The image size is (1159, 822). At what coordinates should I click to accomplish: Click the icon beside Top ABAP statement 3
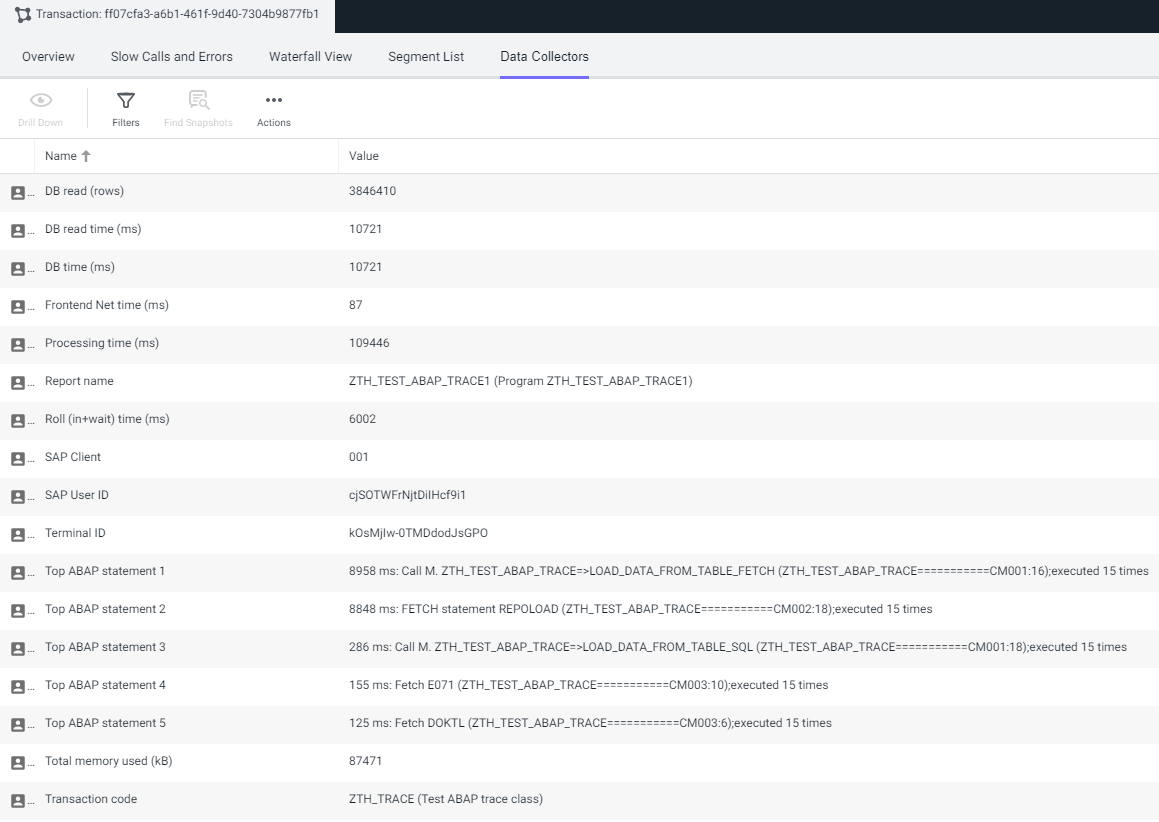[x=18, y=649]
